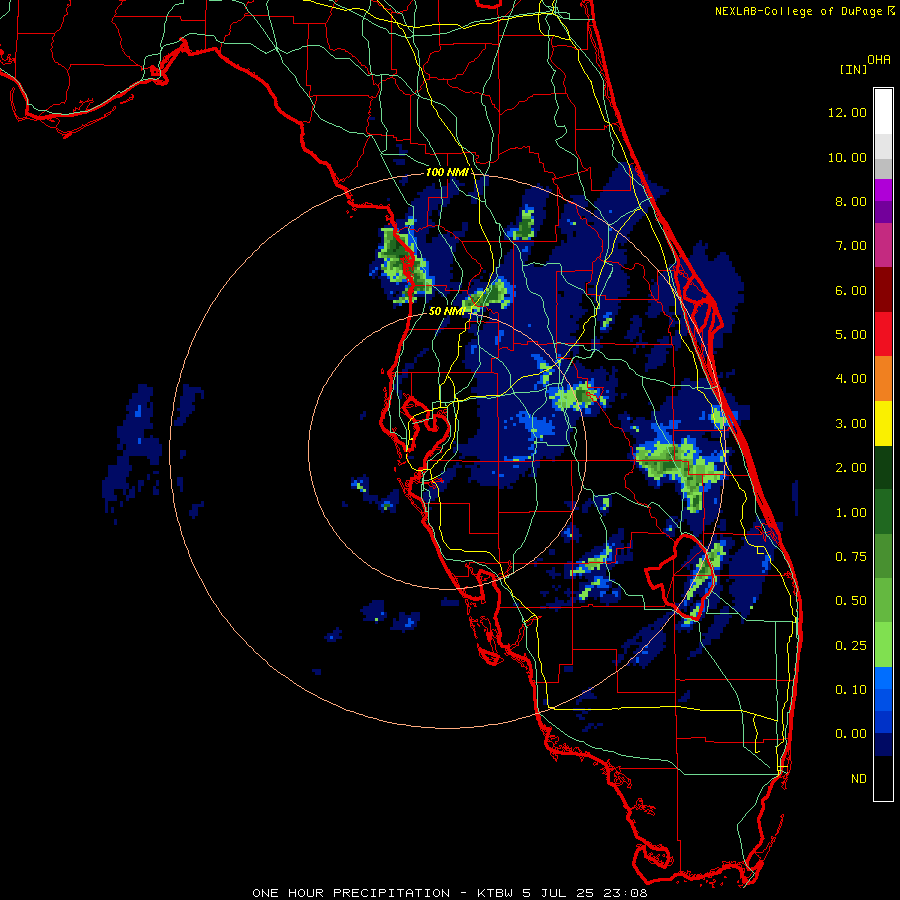900x900 pixels.
Task: Click the 7.00 legend value
Action: click(x=851, y=246)
